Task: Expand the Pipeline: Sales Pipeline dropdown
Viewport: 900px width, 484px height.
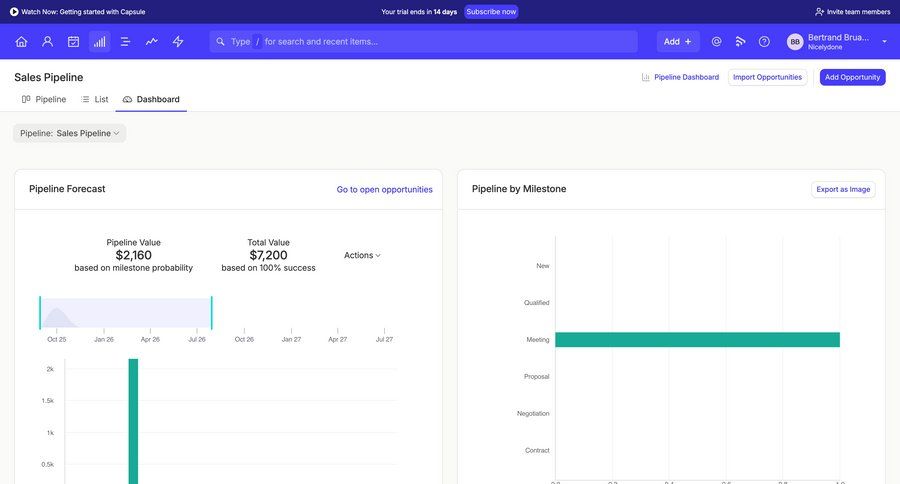Action: click(70, 133)
